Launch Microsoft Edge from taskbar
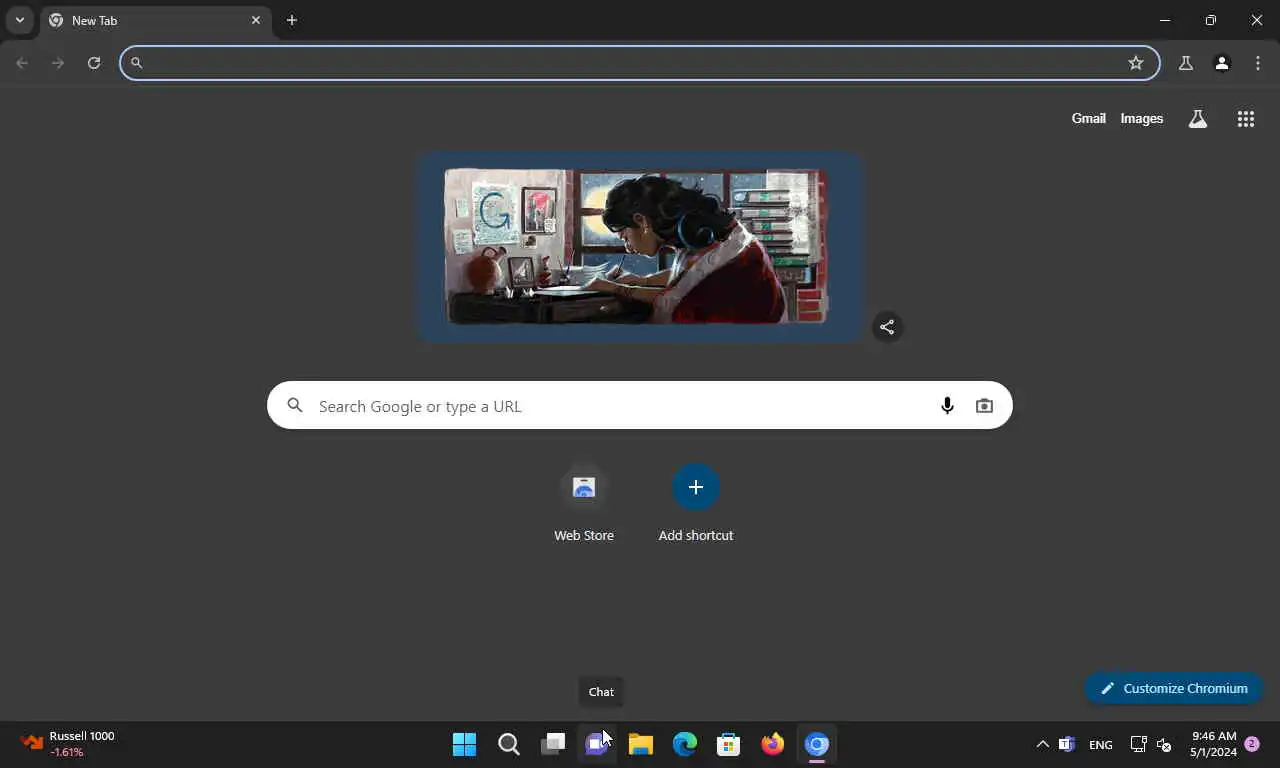 click(685, 744)
